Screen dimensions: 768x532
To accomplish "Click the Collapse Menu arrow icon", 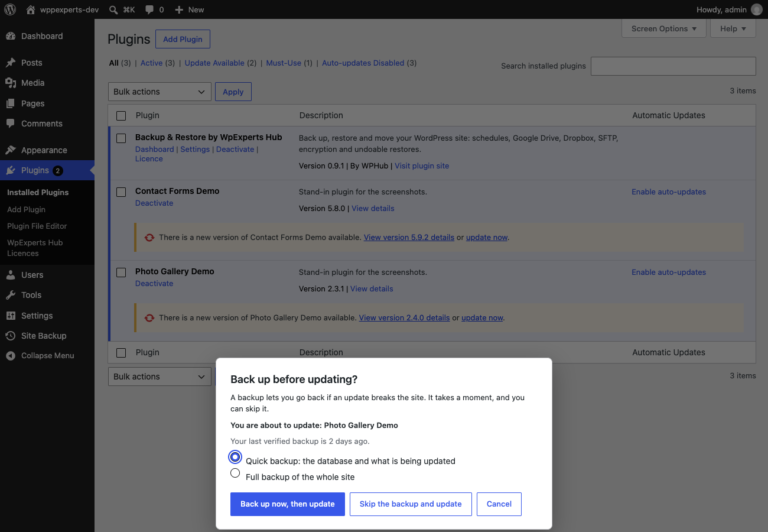I will tap(10, 356).
